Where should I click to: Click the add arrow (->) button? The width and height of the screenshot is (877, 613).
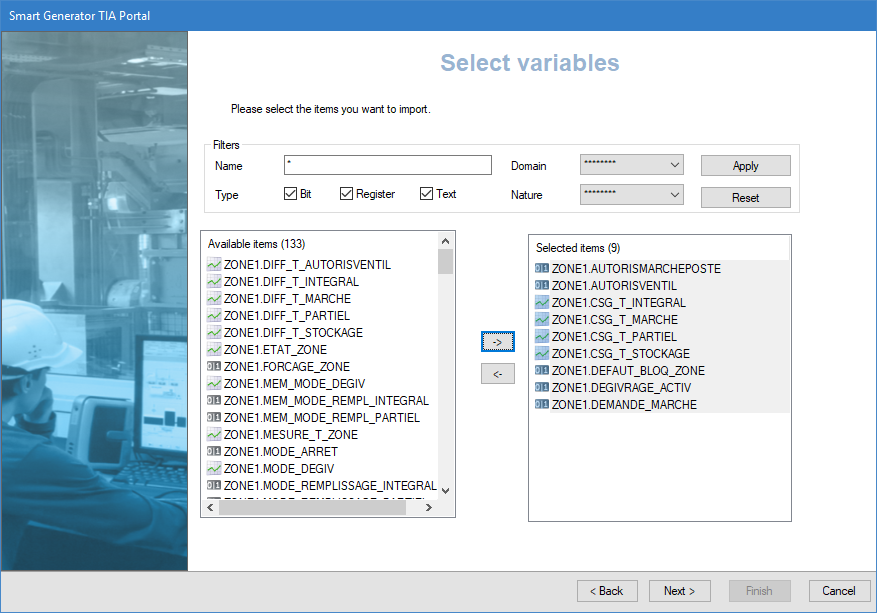tap(497, 342)
